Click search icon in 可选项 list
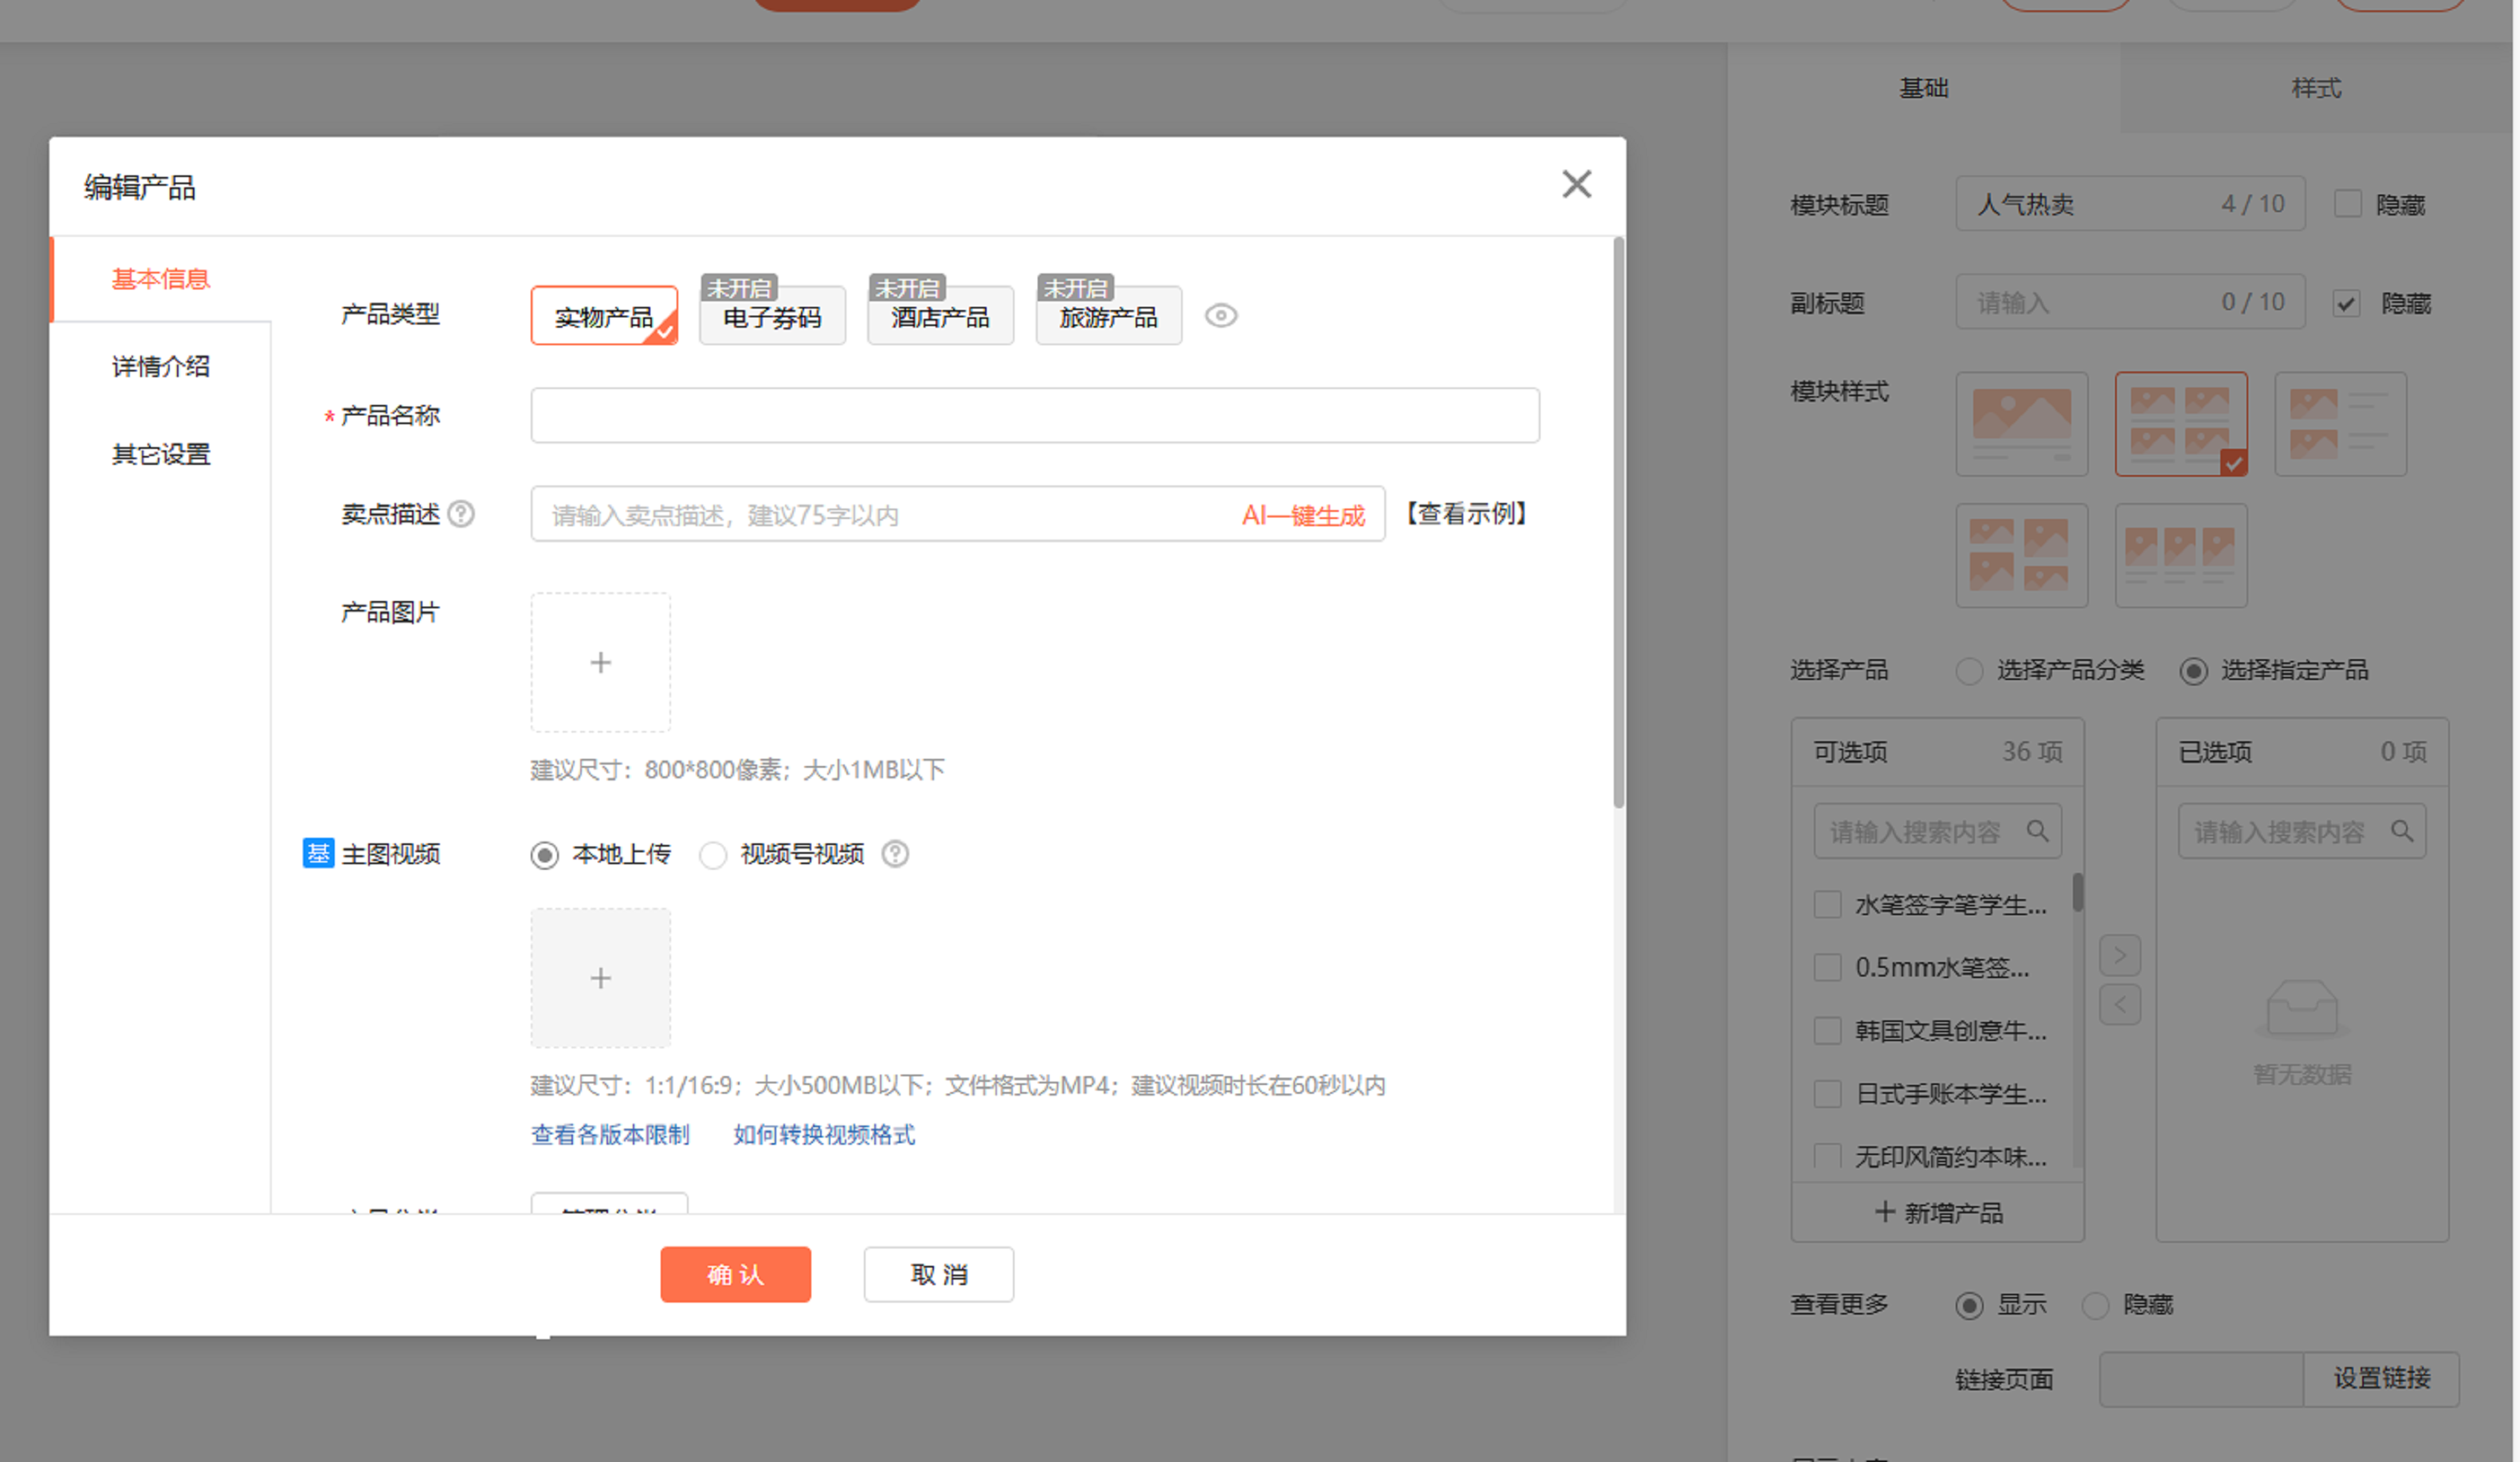 pos(2037,831)
